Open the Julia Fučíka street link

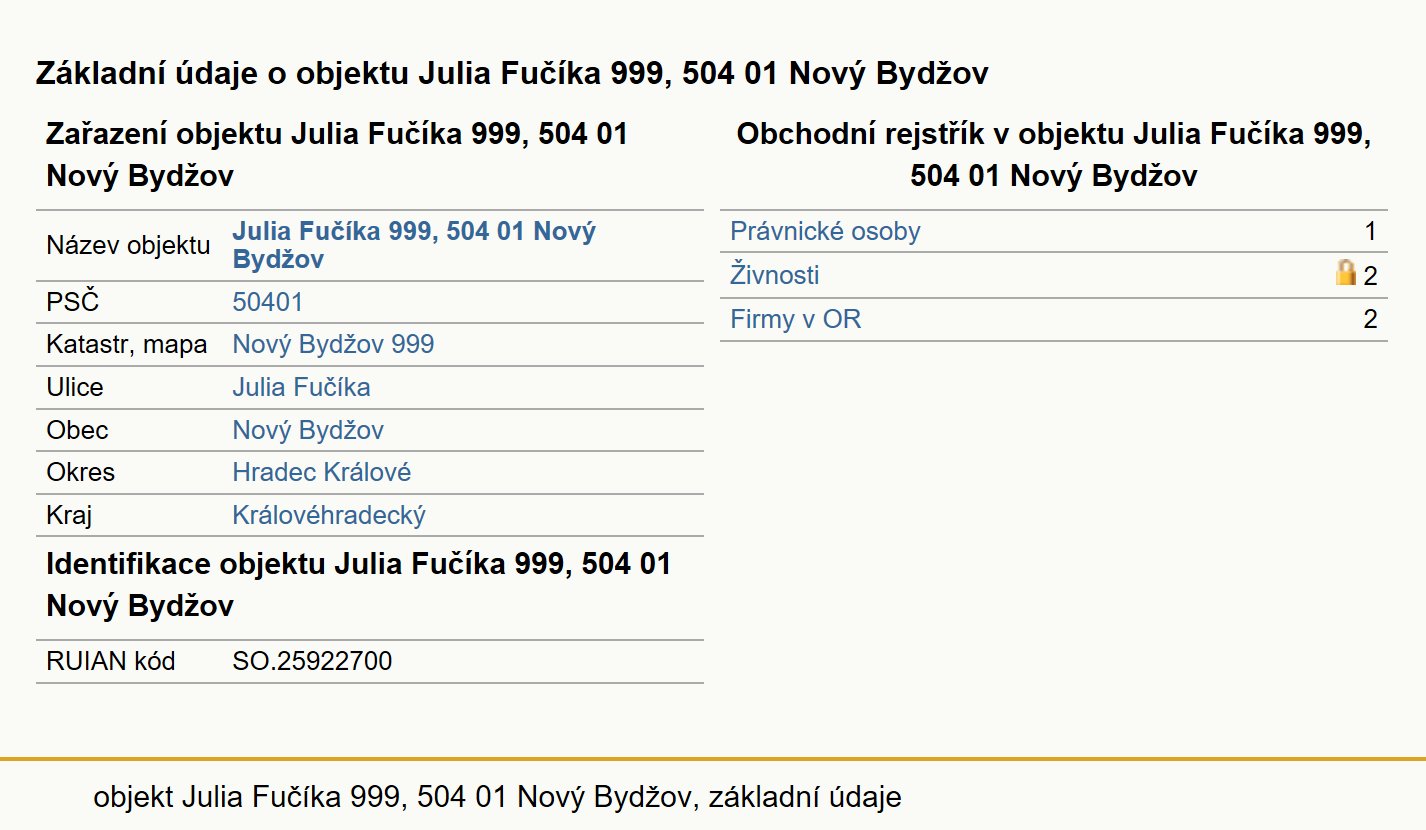(x=301, y=387)
